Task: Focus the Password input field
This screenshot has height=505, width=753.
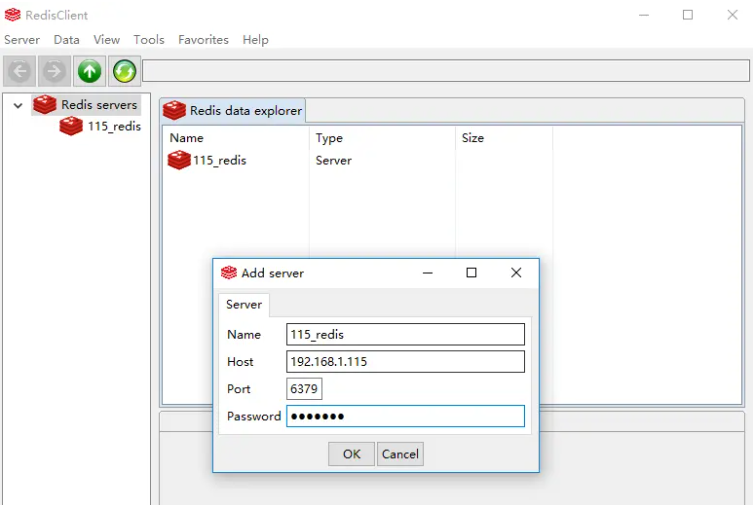Action: tap(405, 416)
